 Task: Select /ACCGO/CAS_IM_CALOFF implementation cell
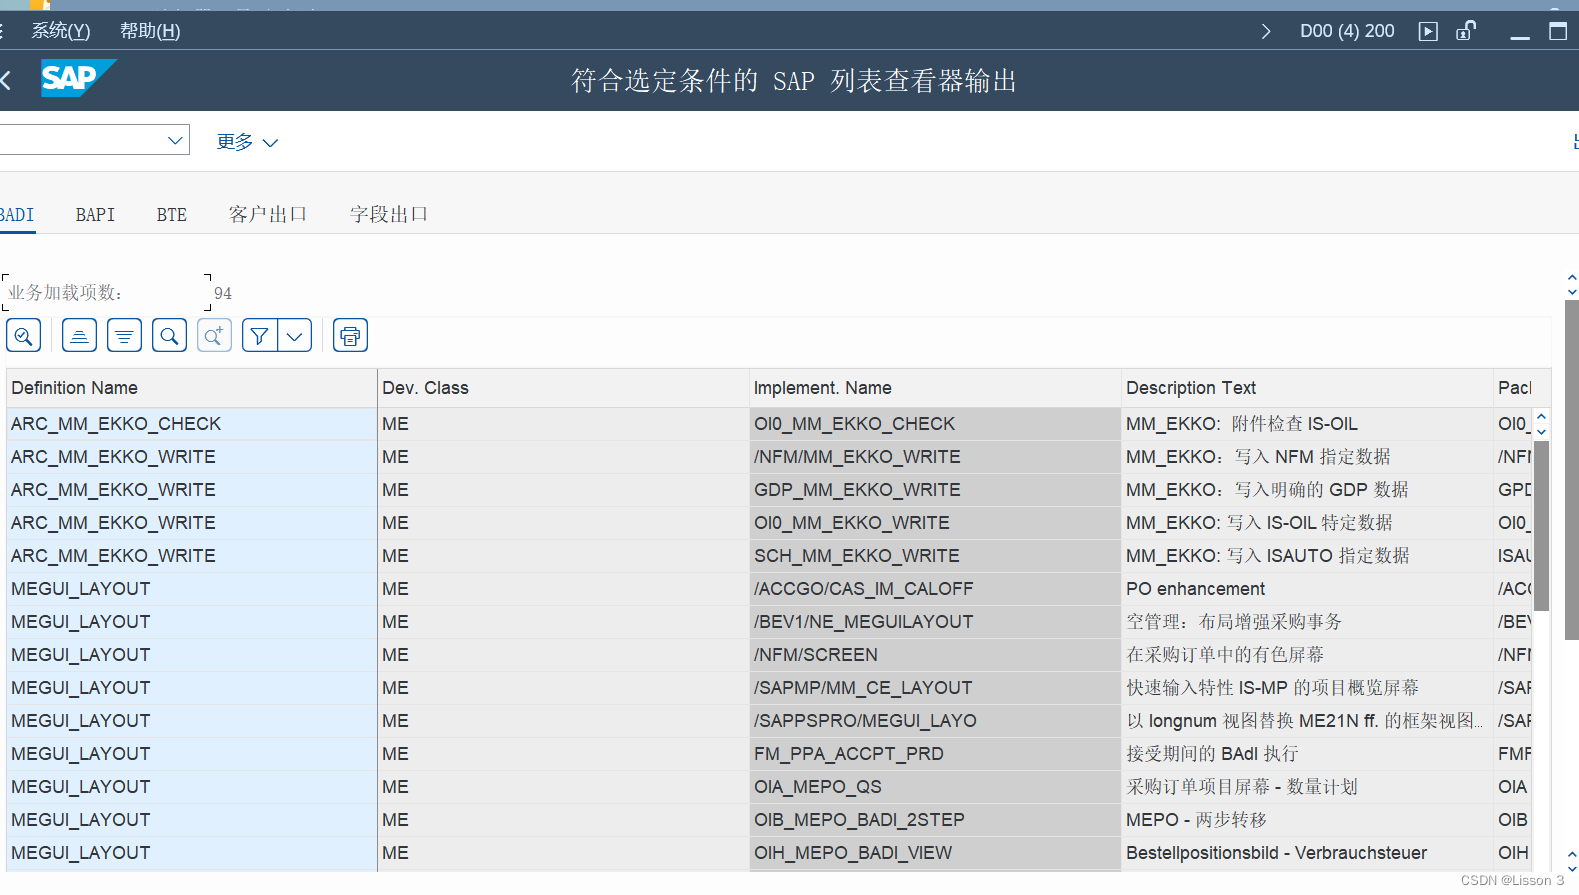coord(935,589)
